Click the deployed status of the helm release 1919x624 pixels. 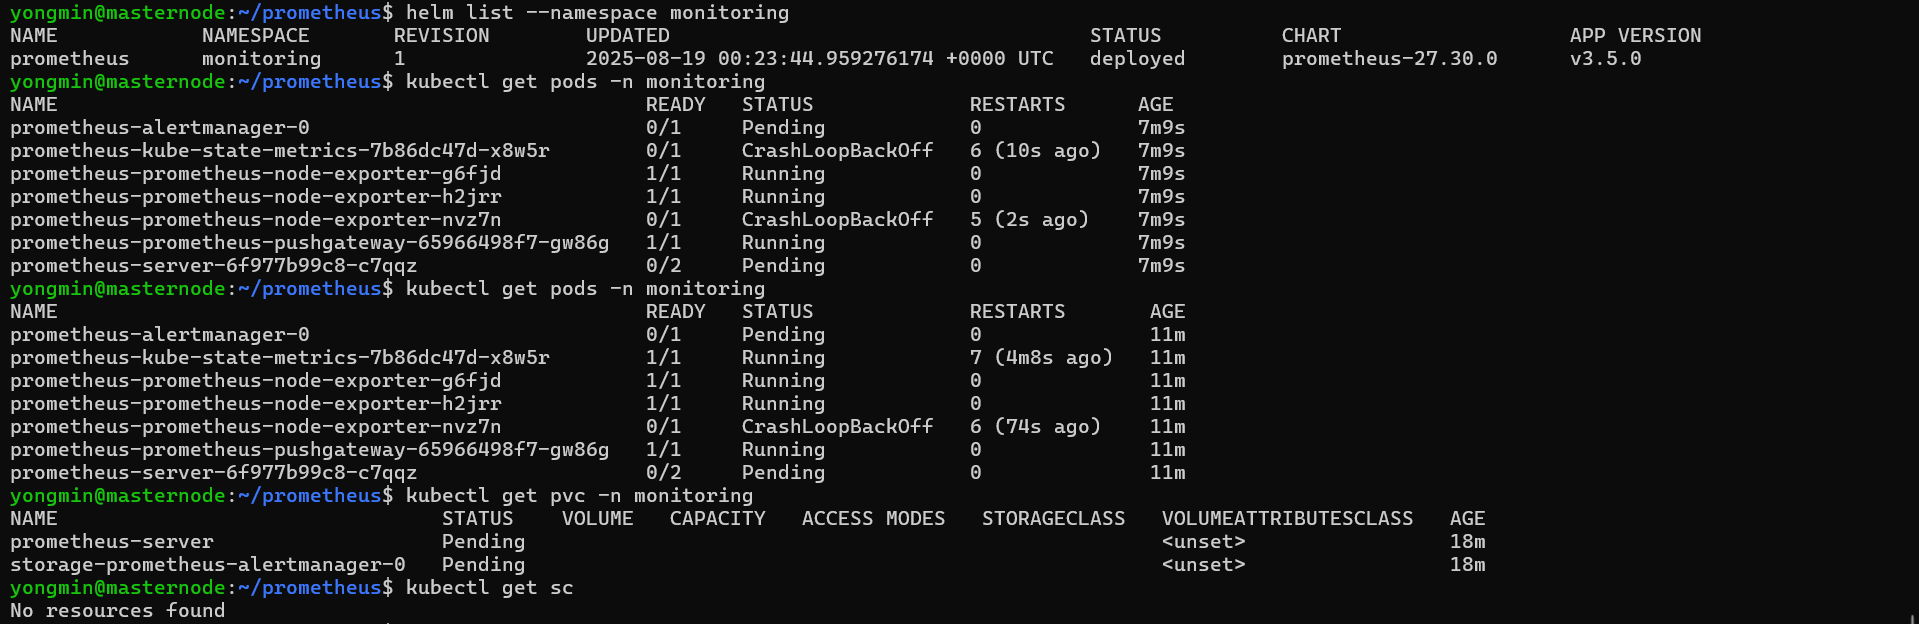1137,59
